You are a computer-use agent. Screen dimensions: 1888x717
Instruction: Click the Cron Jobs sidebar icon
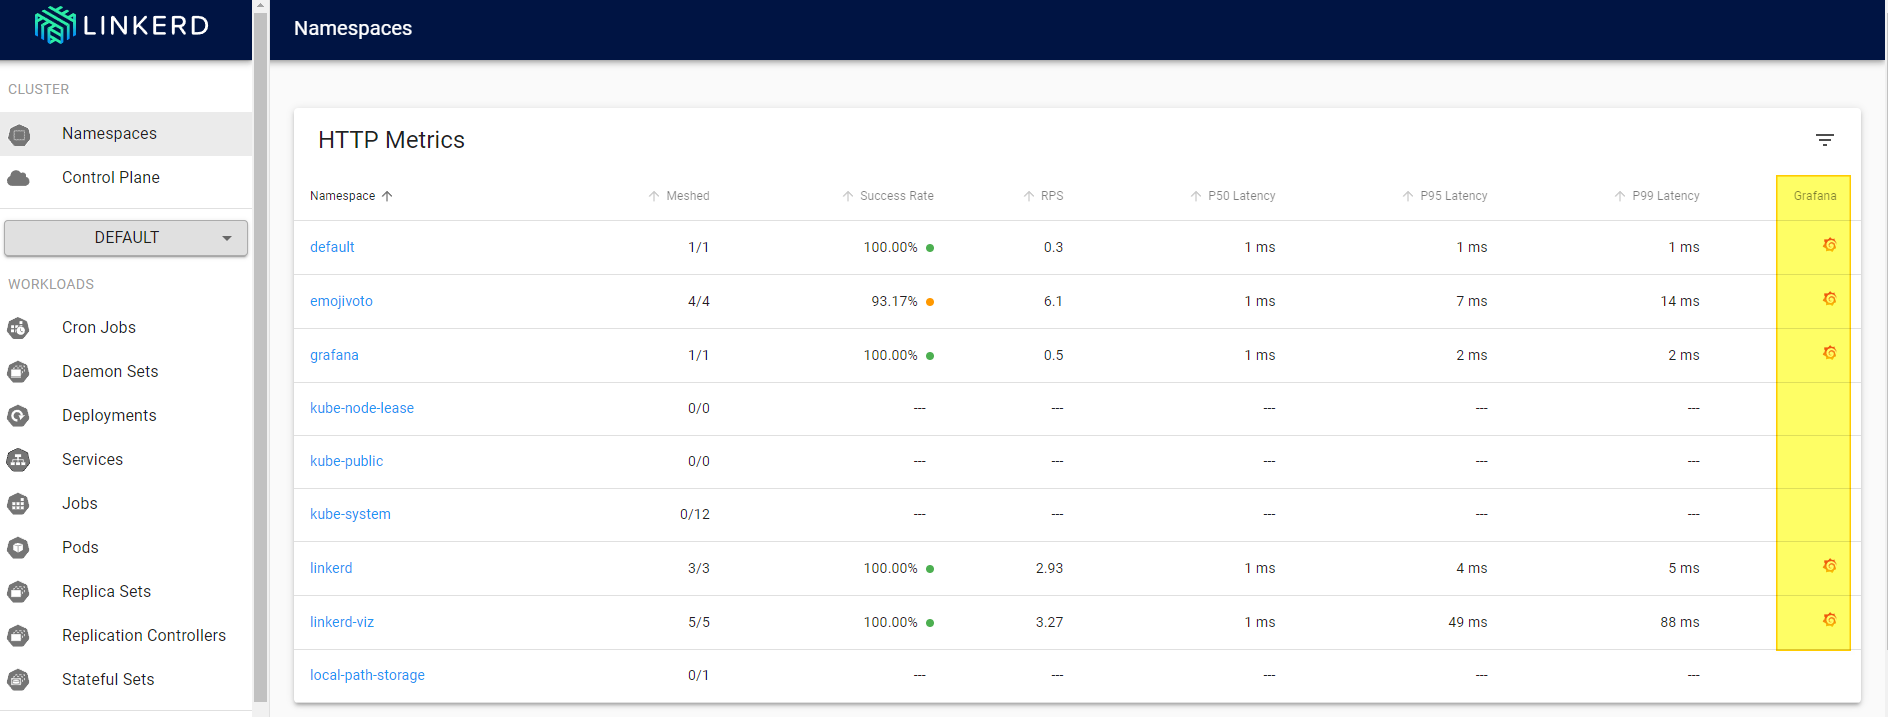coord(19,328)
